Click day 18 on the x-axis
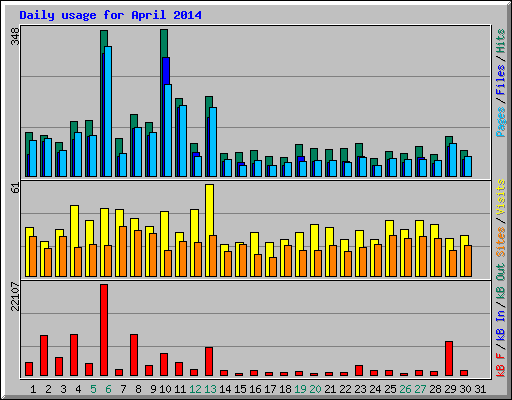This screenshot has height=400, width=512. click(285, 389)
